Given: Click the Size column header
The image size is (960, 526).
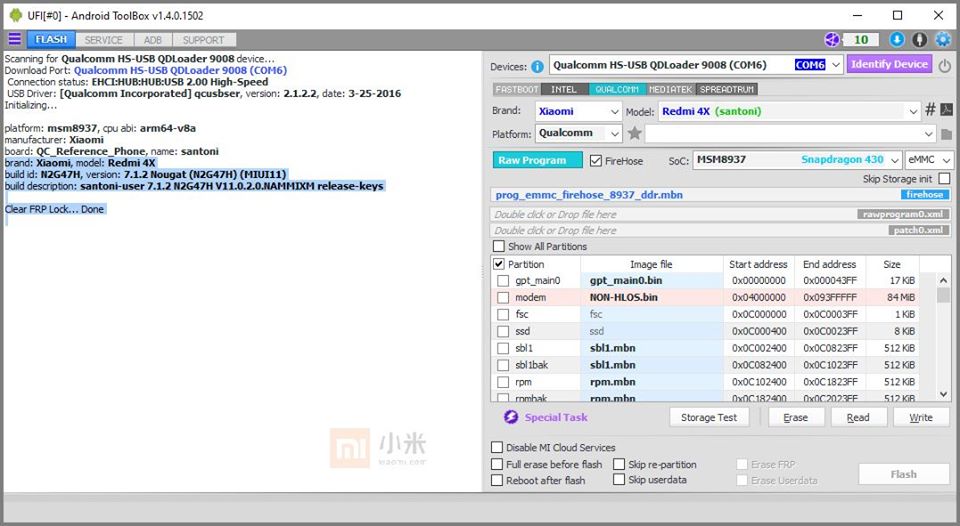Looking at the screenshot, I should click(891, 264).
